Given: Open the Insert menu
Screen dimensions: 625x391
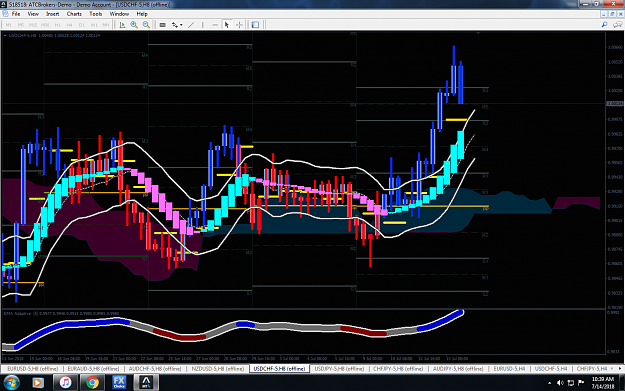Looking at the screenshot, I should [x=52, y=14].
